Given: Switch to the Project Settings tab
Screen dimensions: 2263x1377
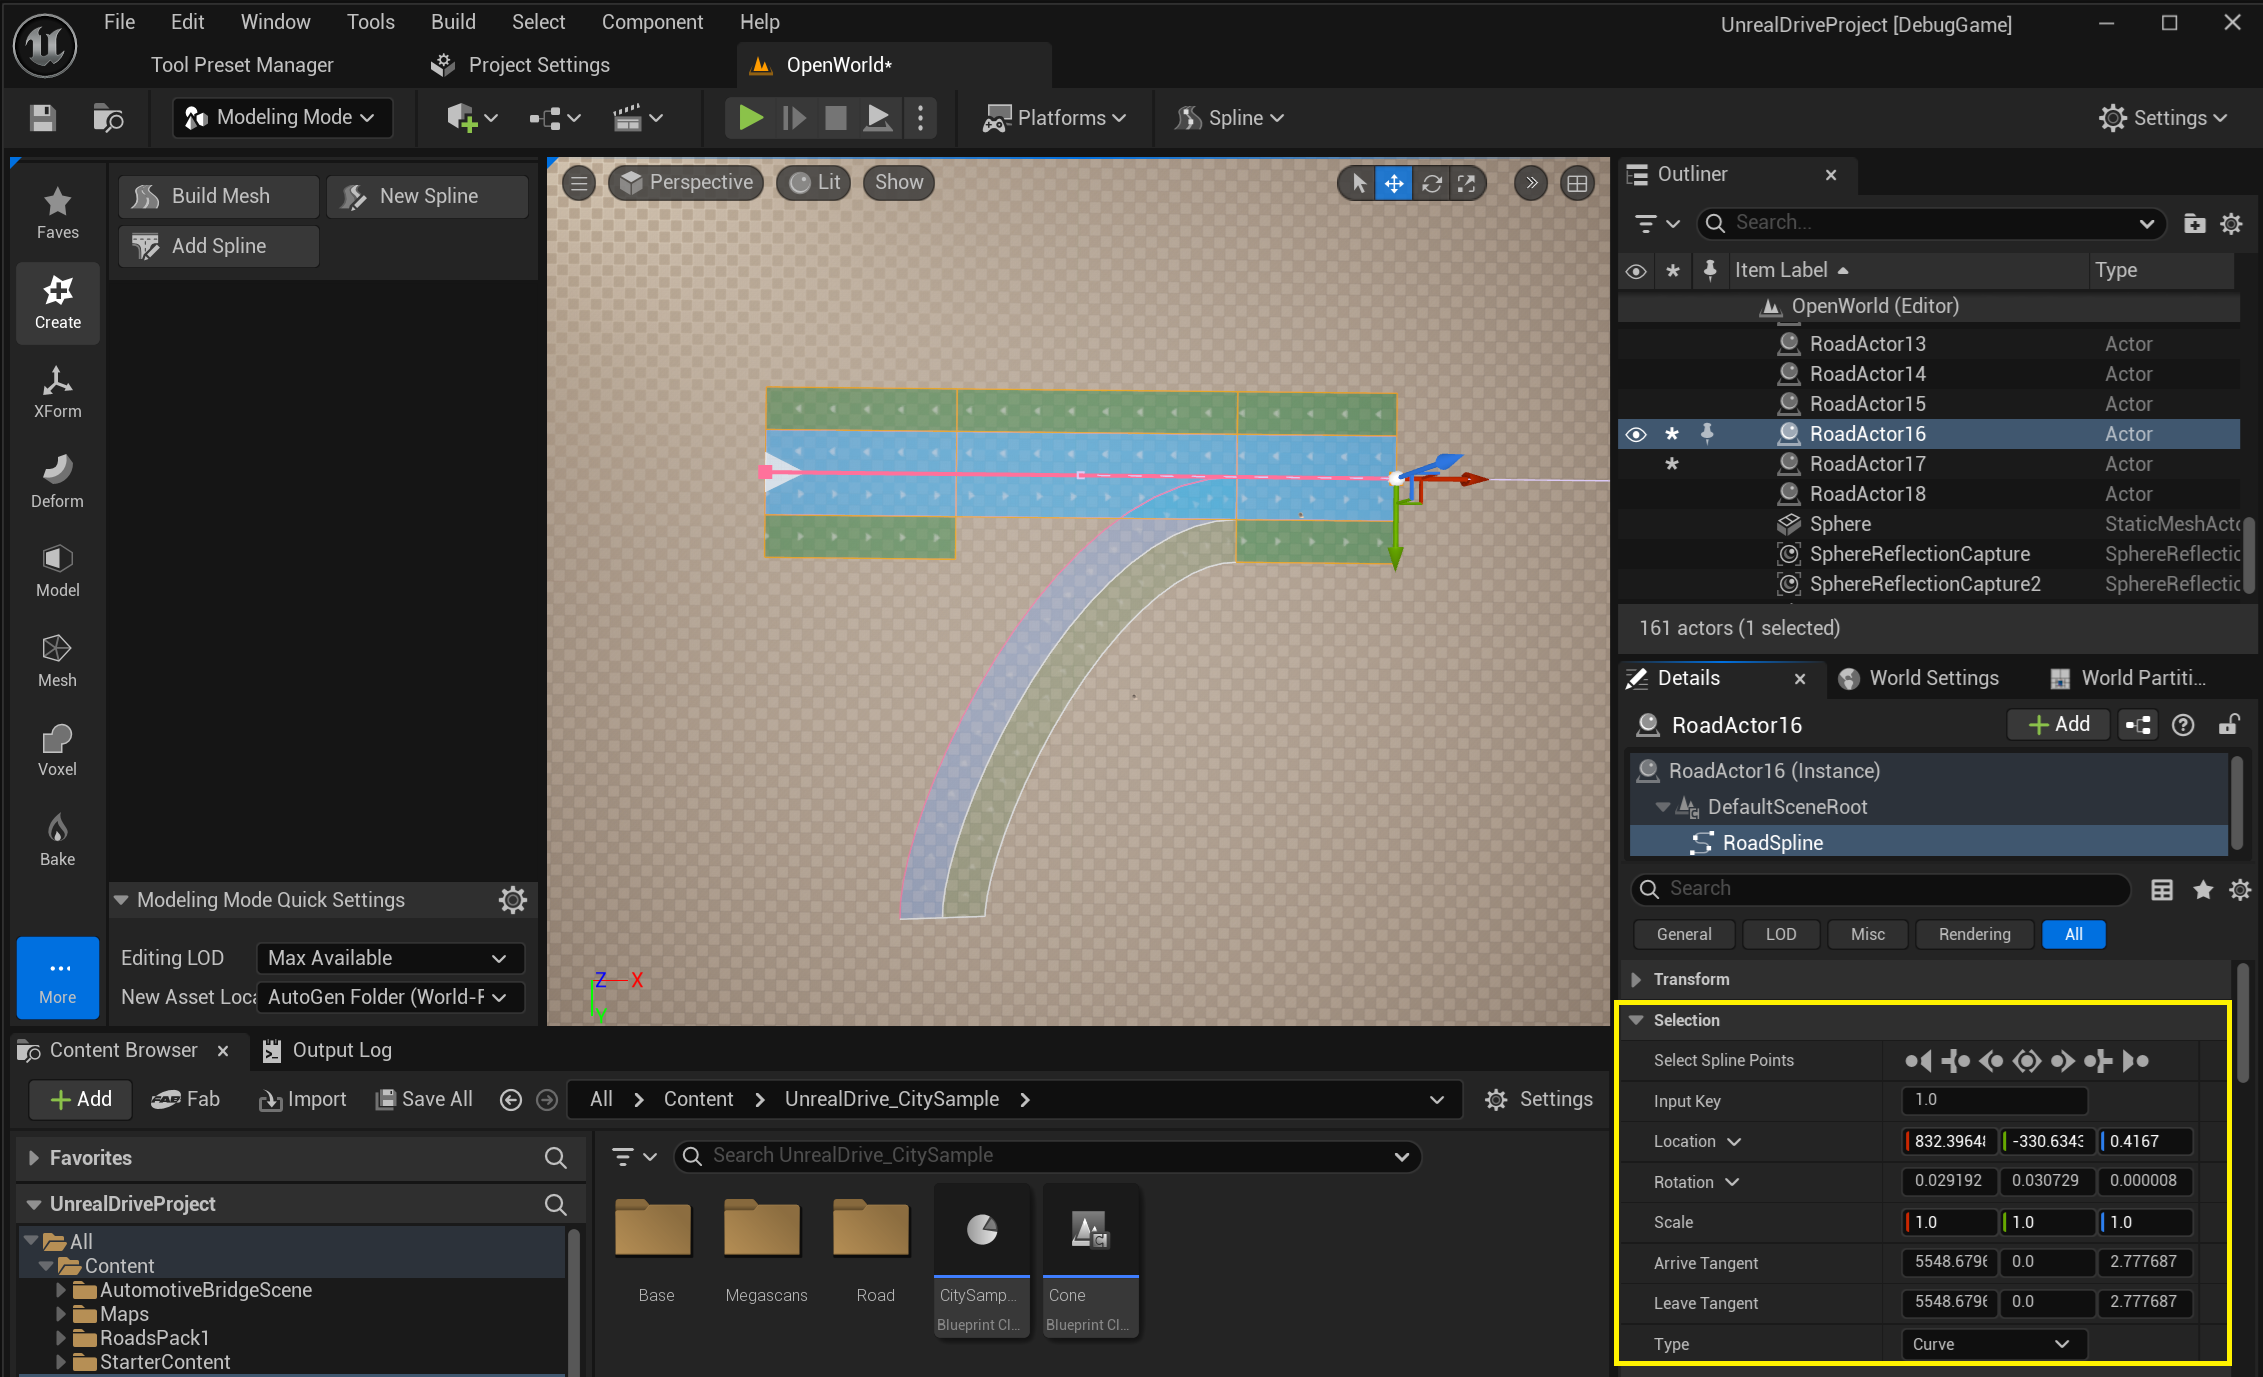Looking at the screenshot, I should point(522,65).
